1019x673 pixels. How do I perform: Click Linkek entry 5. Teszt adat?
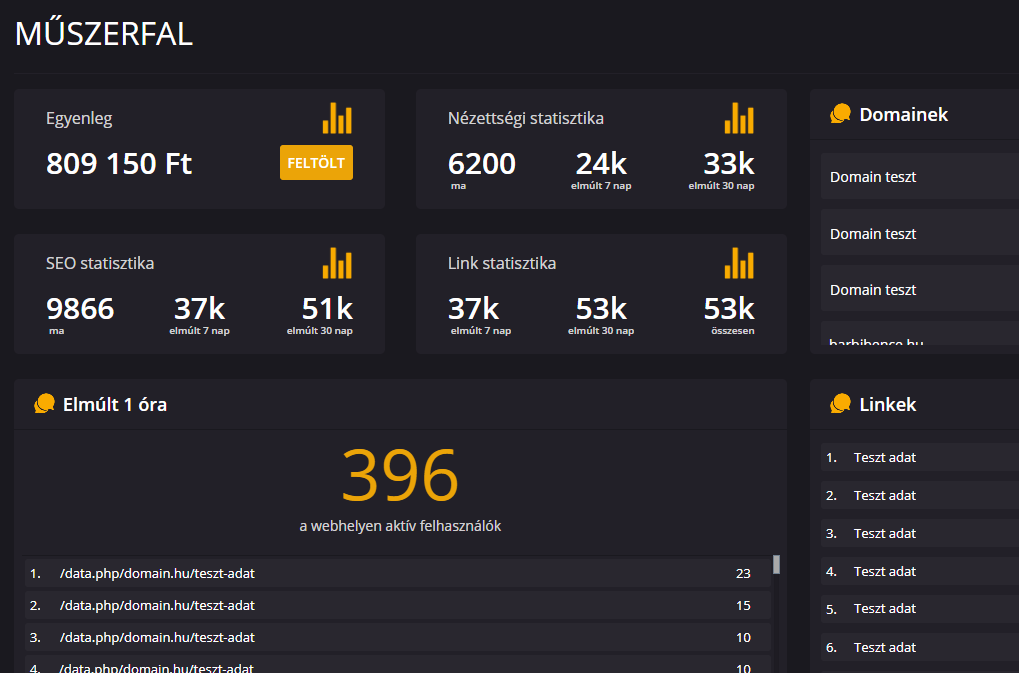pyautogui.click(x=920, y=609)
